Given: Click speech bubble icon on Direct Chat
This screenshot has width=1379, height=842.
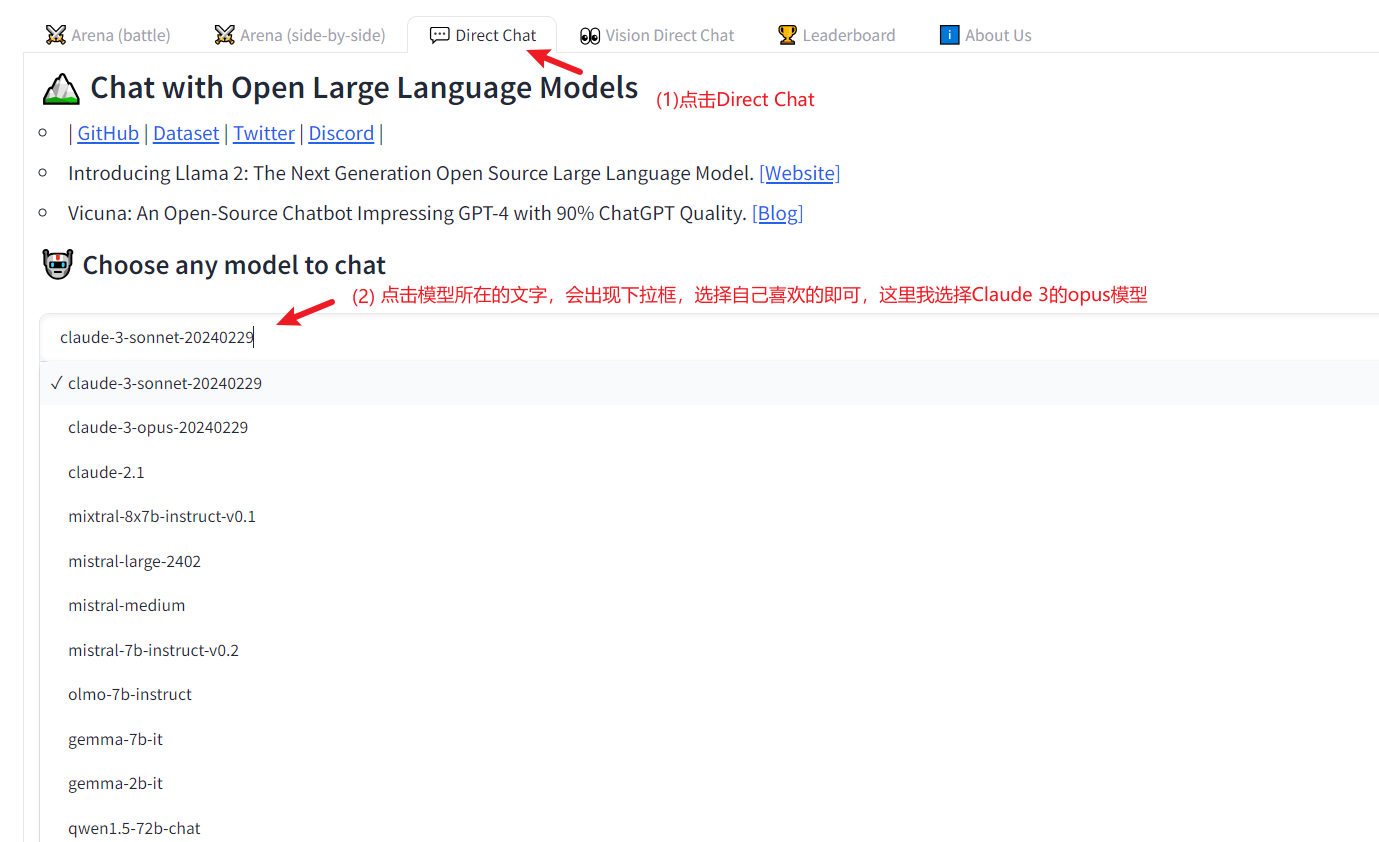Looking at the screenshot, I should 439,35.
